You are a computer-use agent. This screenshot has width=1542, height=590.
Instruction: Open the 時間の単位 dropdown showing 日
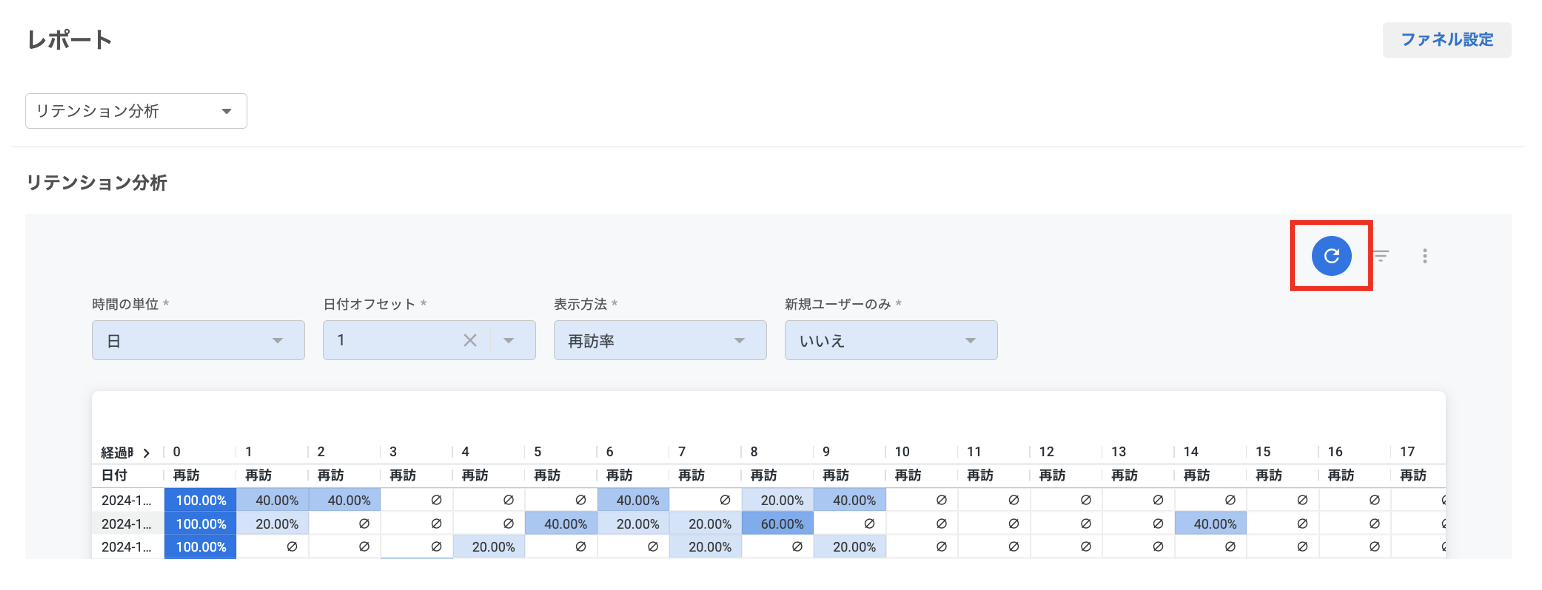pyautogui.click(x=198, y=340)
